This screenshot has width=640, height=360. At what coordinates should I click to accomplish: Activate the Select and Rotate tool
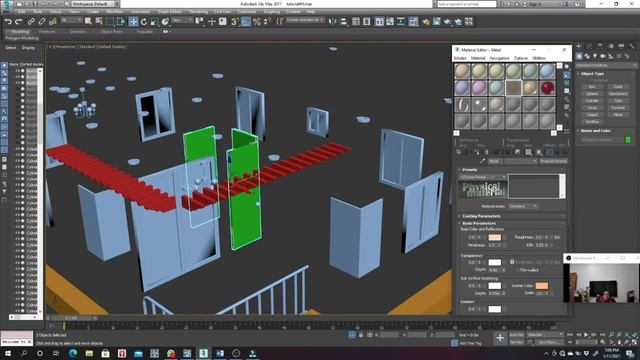coord(144,21)
